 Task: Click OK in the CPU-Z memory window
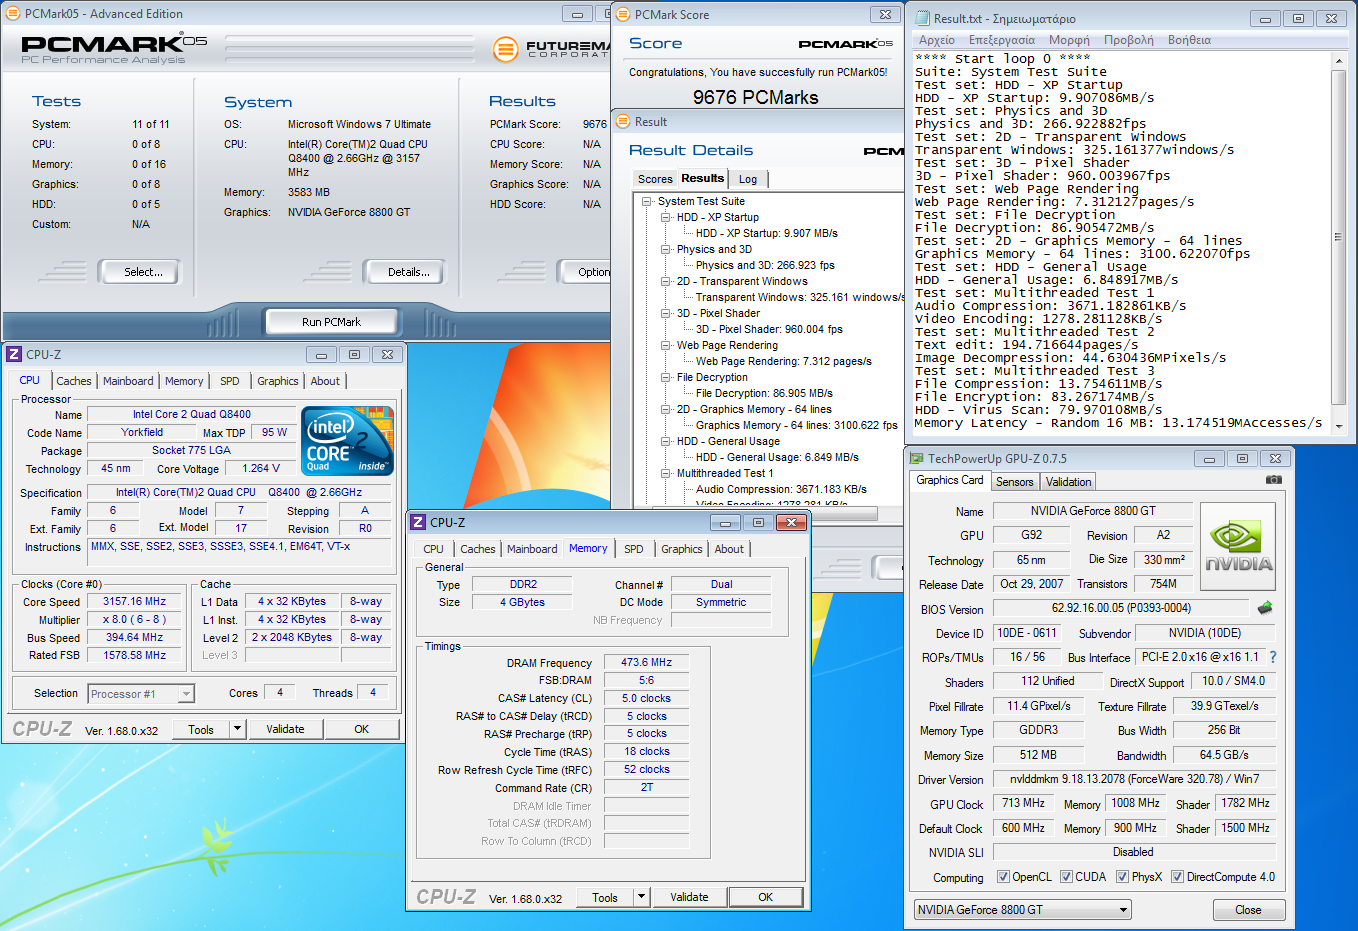pos(765,897)
